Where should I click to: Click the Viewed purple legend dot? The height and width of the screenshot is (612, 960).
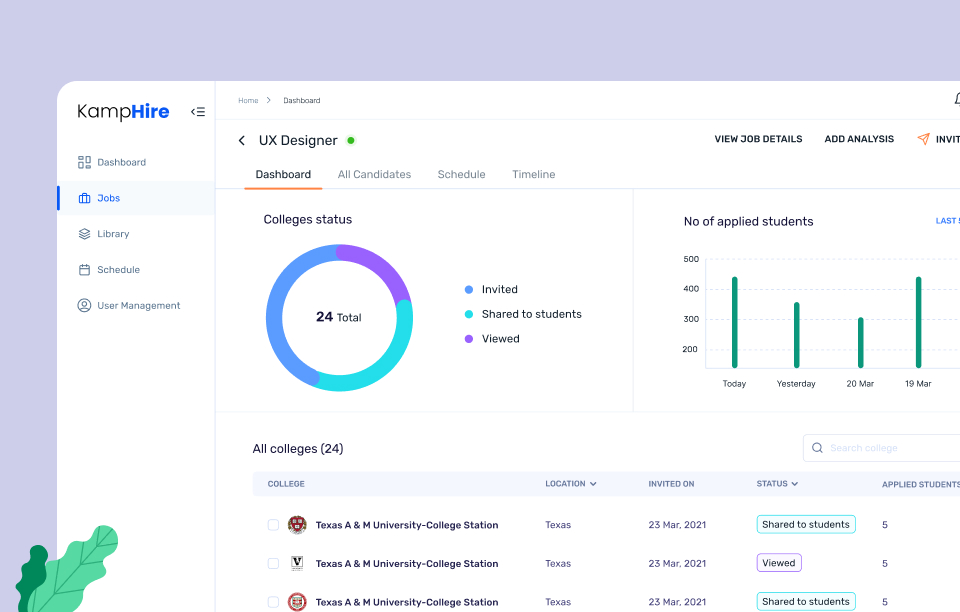469,339
